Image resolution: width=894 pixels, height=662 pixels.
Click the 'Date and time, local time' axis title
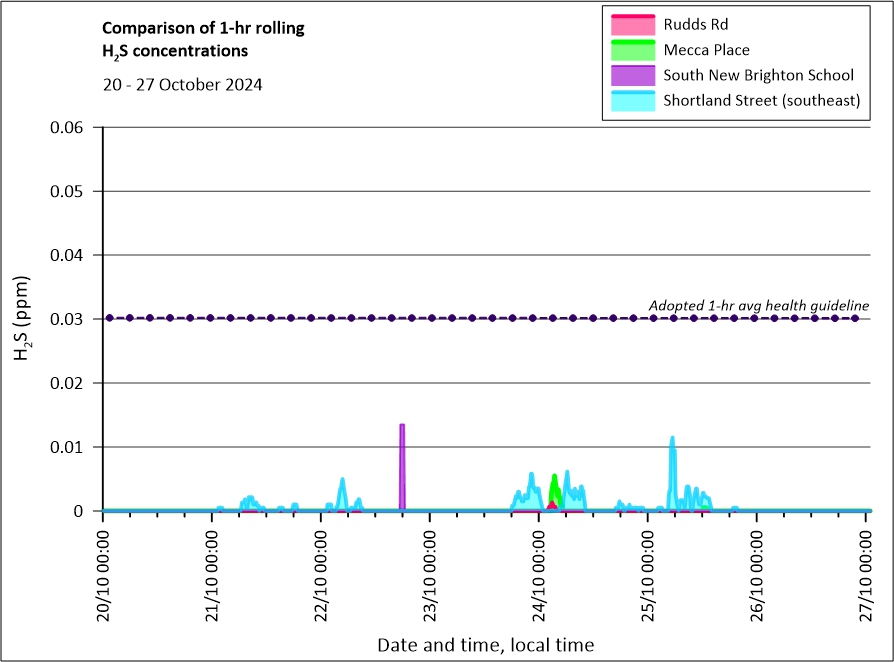485,645
